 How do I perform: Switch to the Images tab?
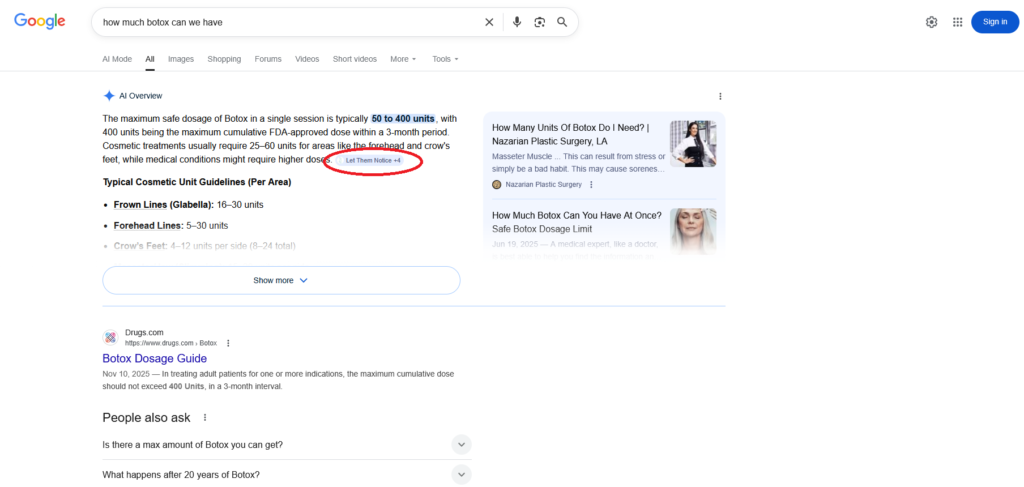(181, 59)
